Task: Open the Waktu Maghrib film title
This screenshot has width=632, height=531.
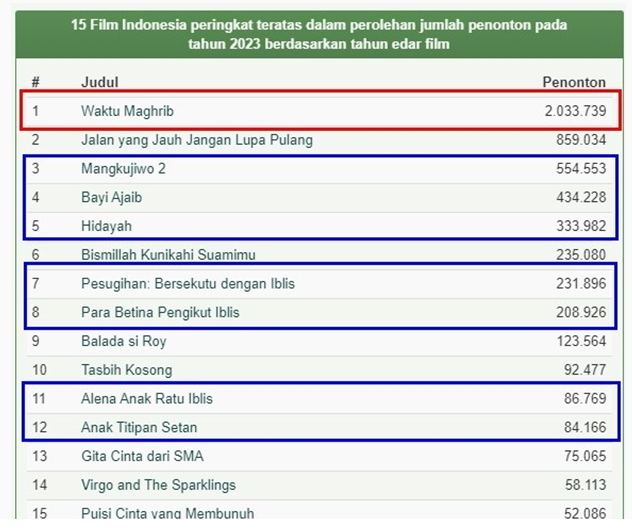Action: pyautogui.click(x=127, y=111)
